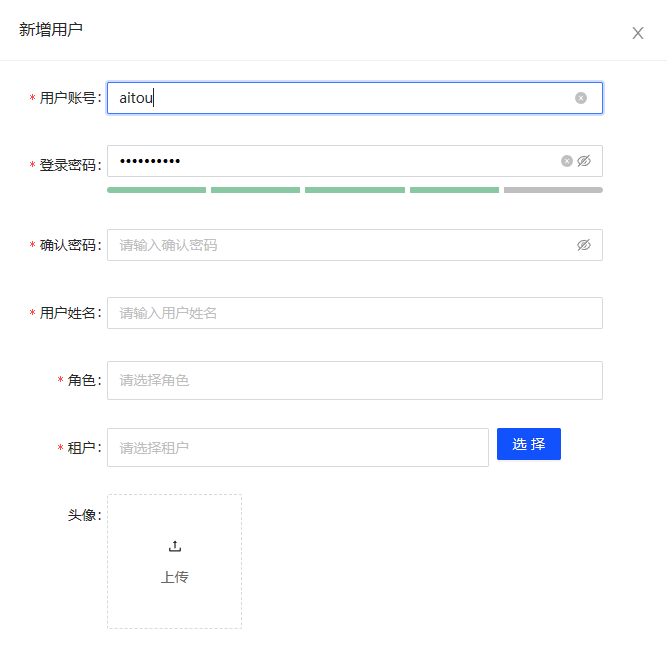Click the blue 选择 tenant button
This screenshot has width=667, height=661.
[x=529, y=444]
